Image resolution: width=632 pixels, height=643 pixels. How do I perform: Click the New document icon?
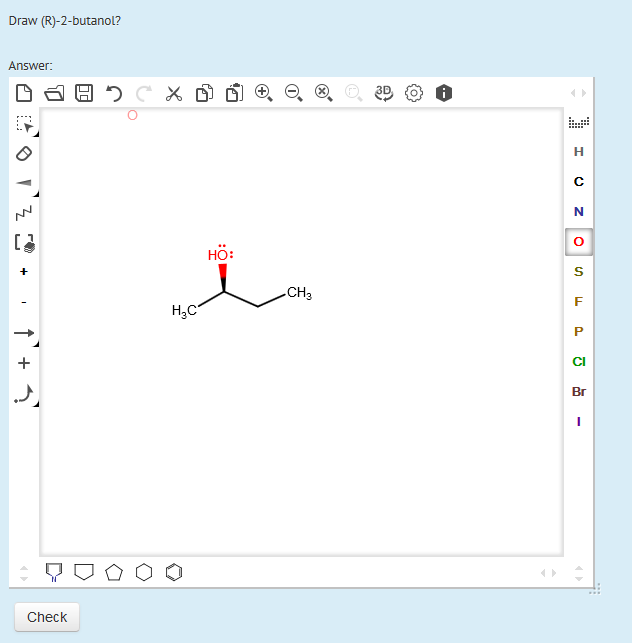point(24,93)
